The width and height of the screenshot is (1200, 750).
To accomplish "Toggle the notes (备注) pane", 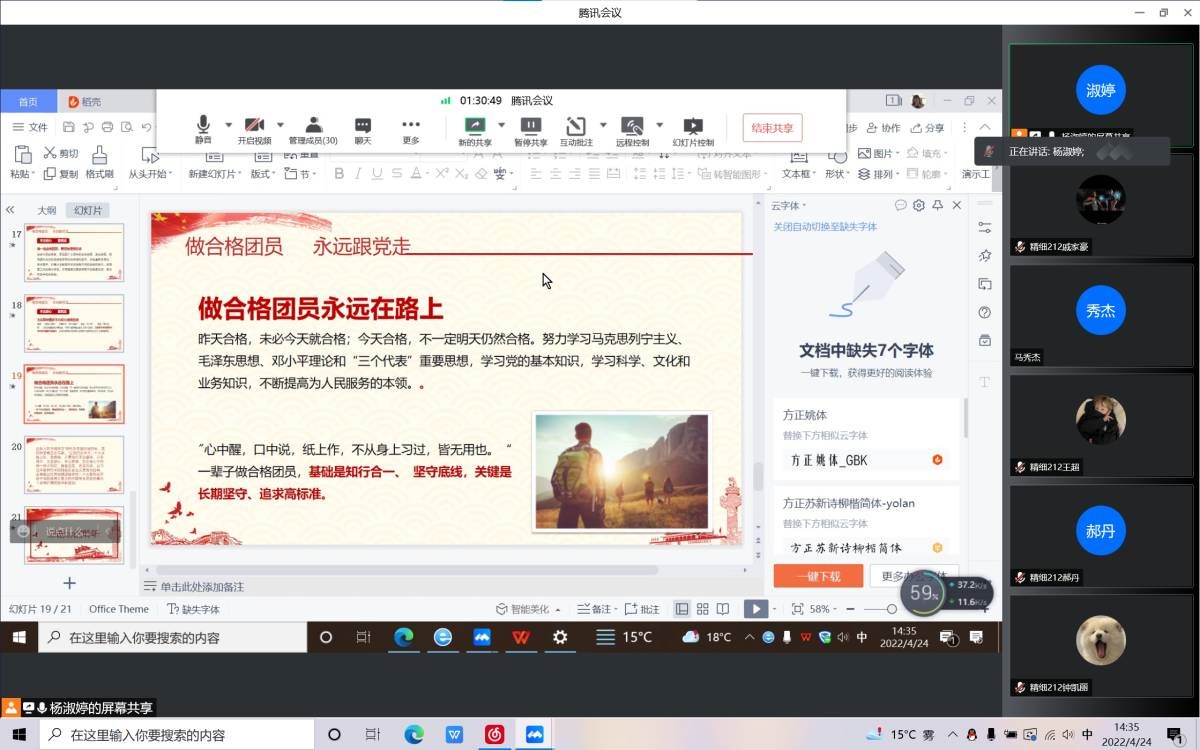I will tap(596, 609).
